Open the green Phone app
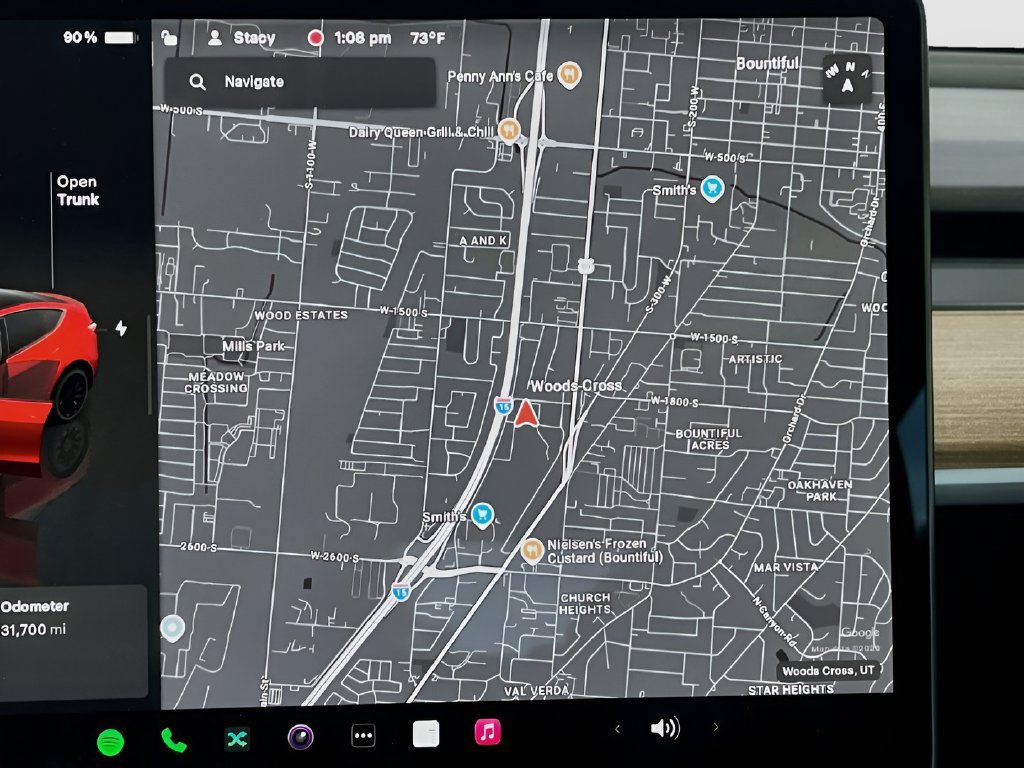 tap(174, 740)
